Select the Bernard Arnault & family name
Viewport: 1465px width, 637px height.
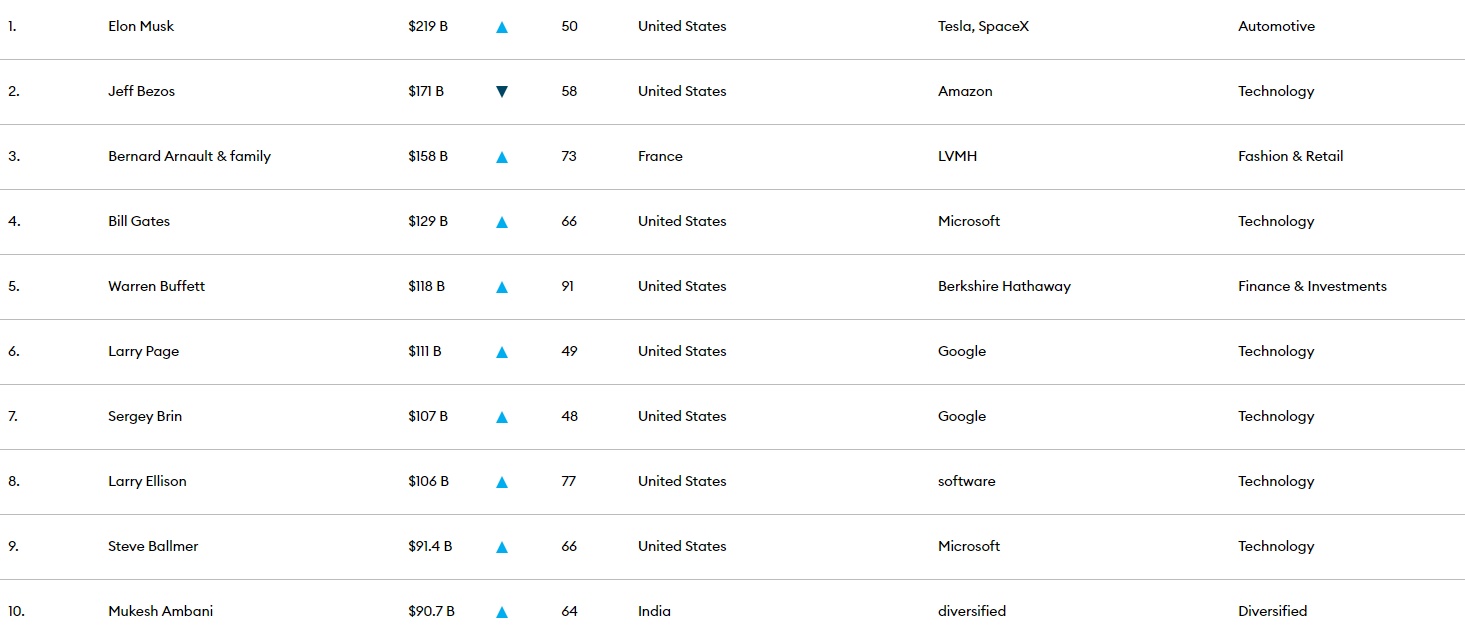[189, 156]
